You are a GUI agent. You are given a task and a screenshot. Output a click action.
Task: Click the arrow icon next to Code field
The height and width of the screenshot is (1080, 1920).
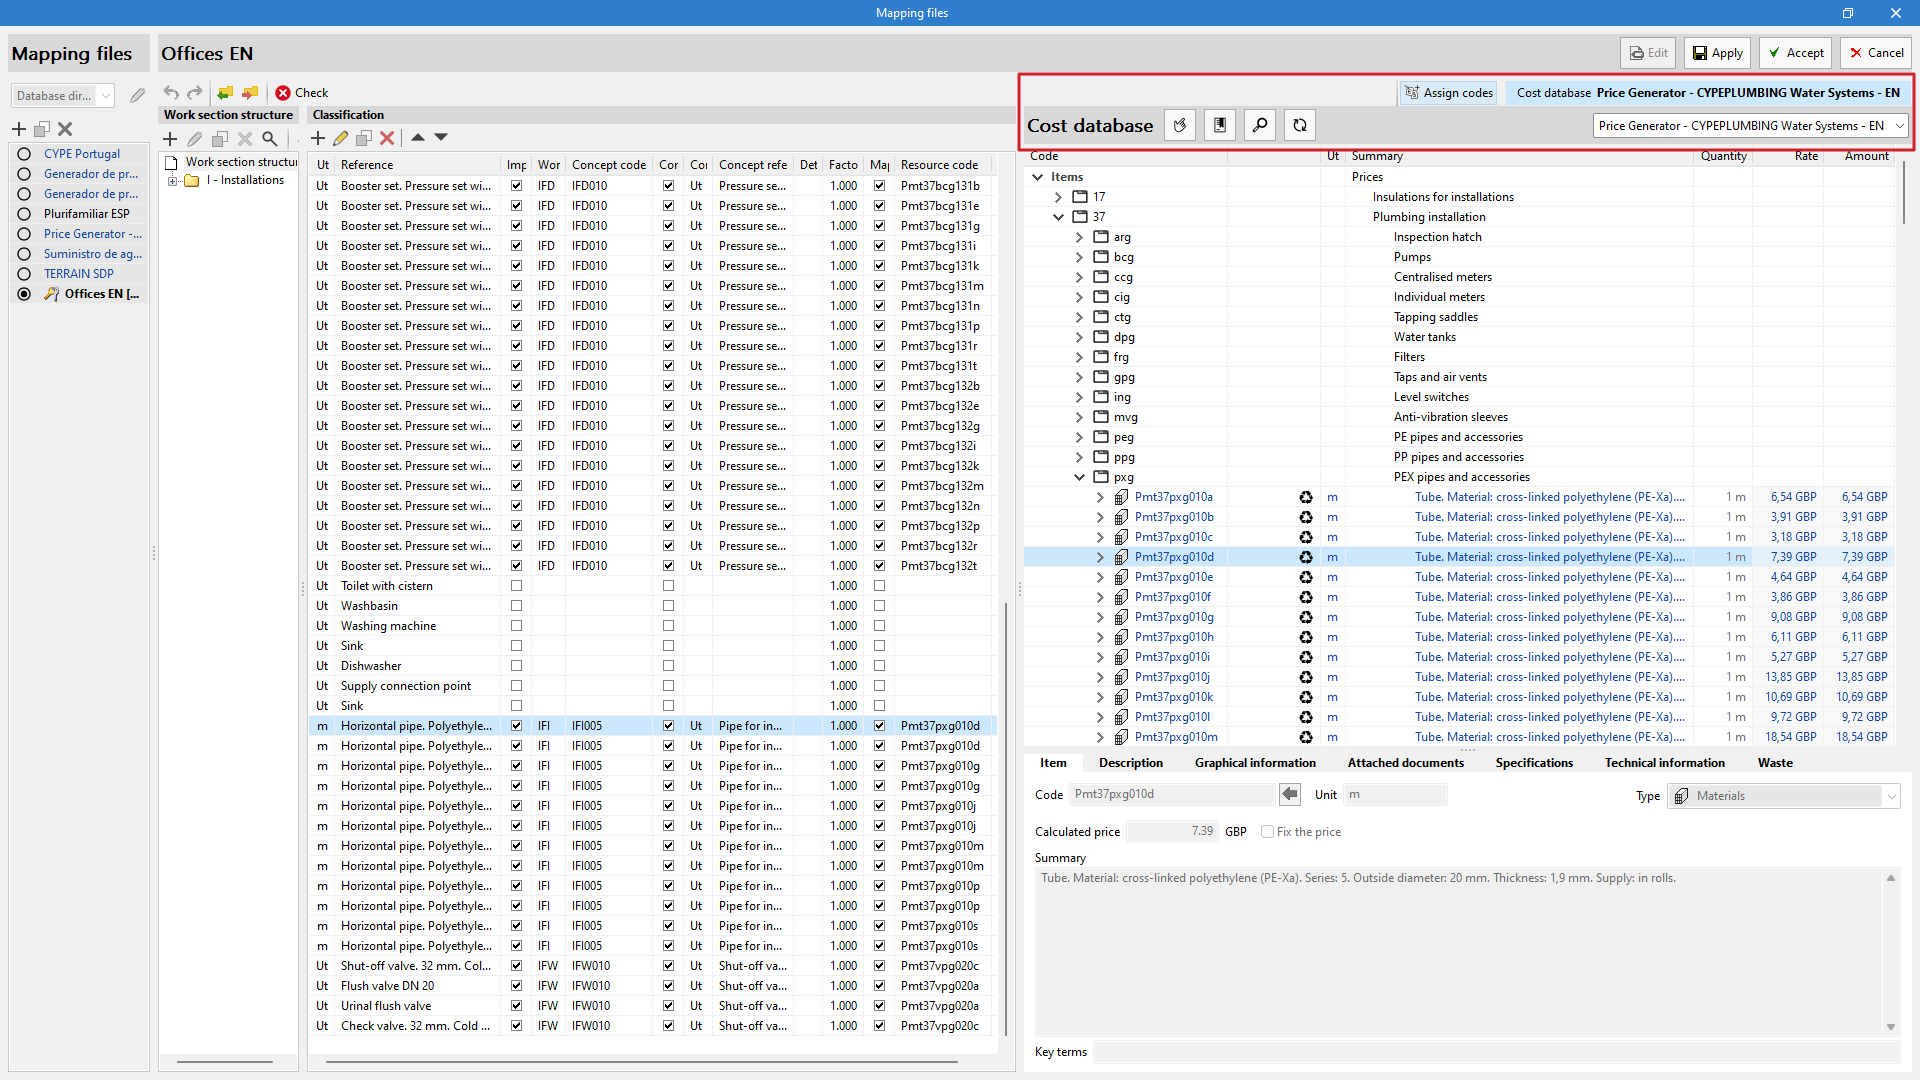coord(1290,794)
